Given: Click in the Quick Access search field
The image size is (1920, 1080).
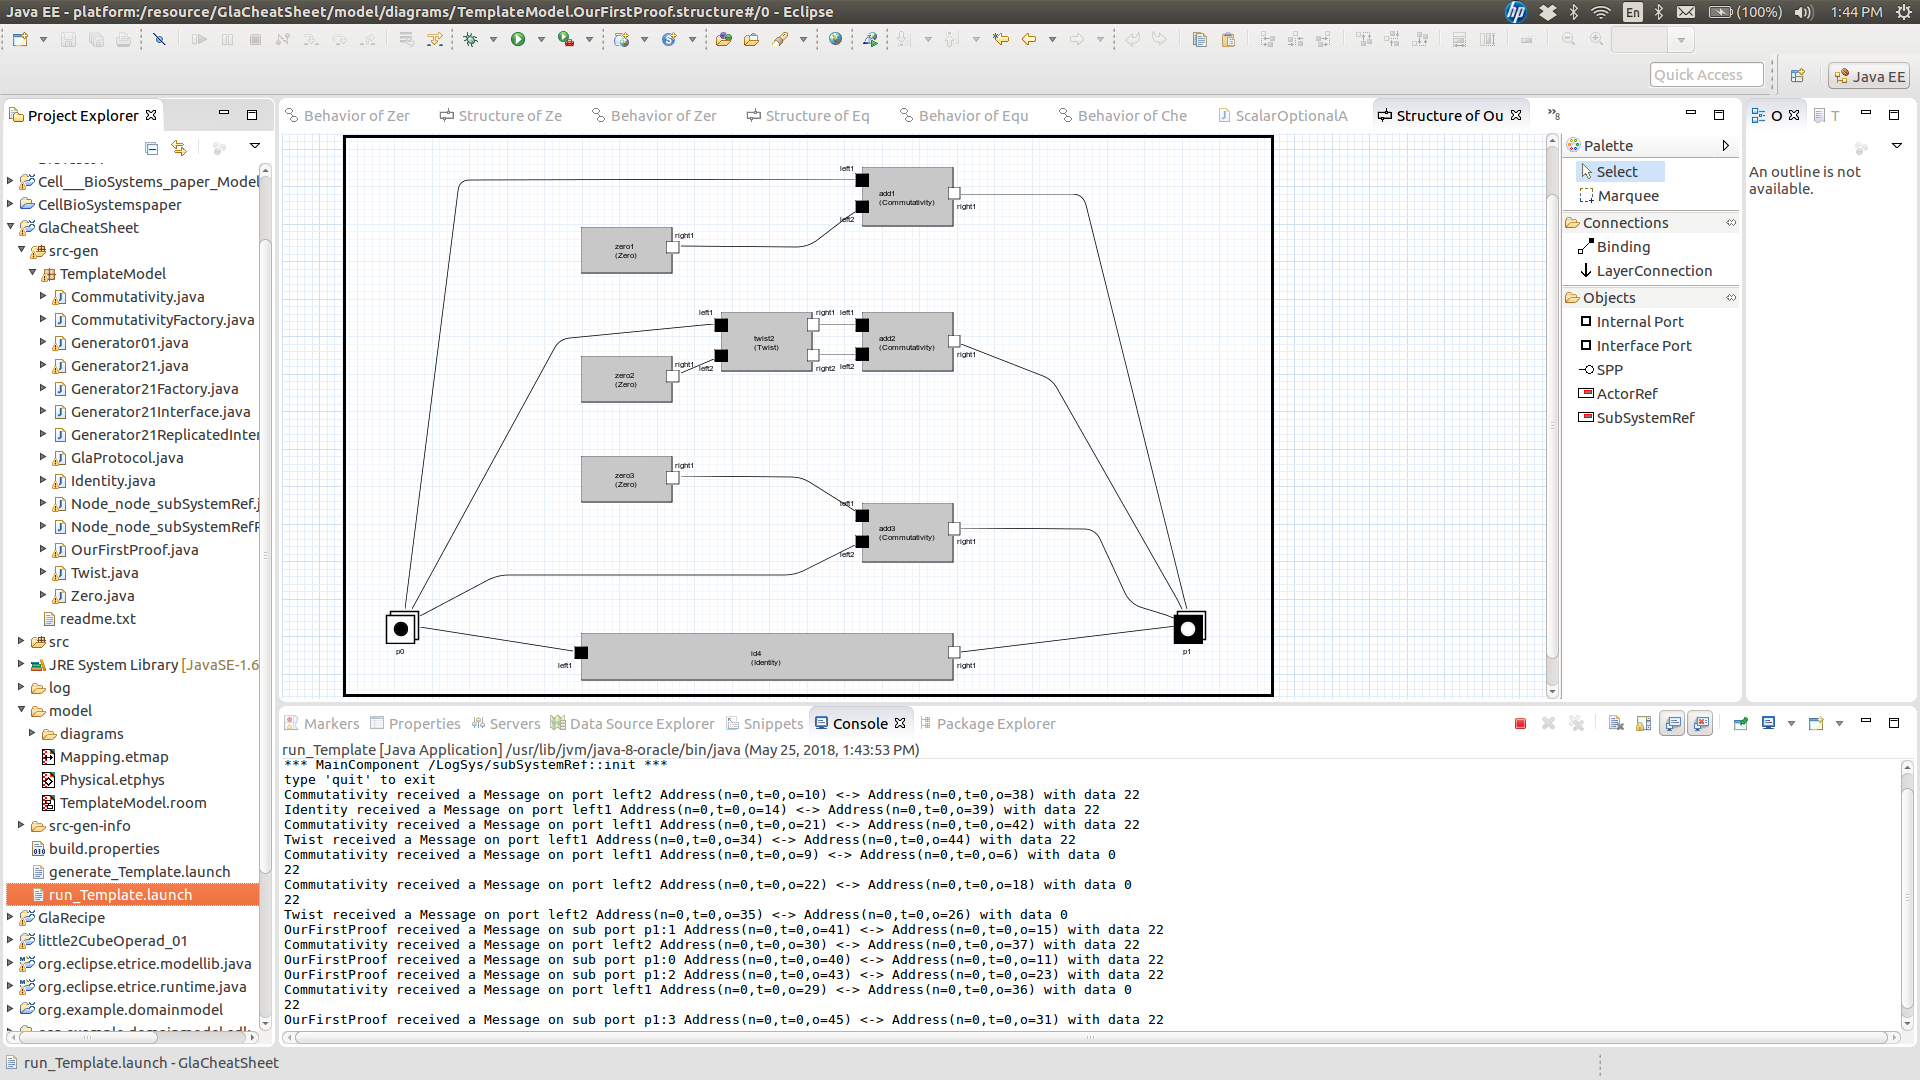Looking at the screenshot, I should [x=1706, y=75].
